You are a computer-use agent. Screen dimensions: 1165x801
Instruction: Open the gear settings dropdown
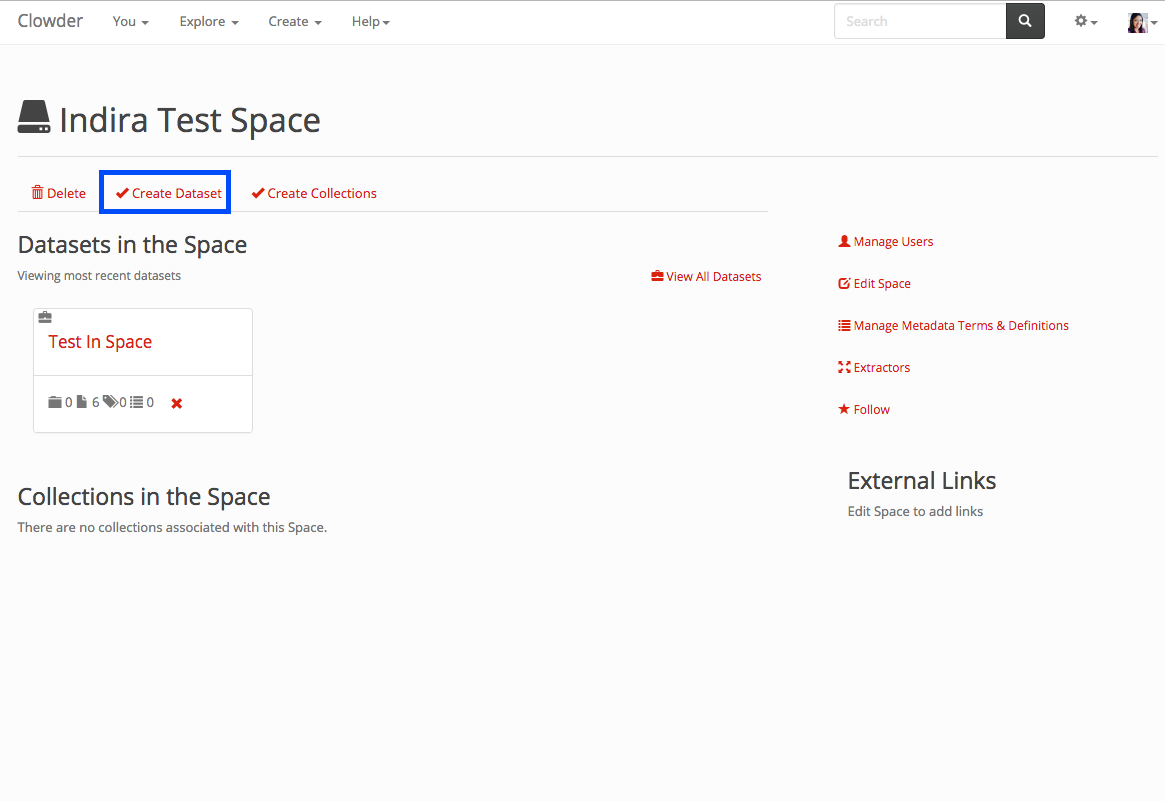1085,21
